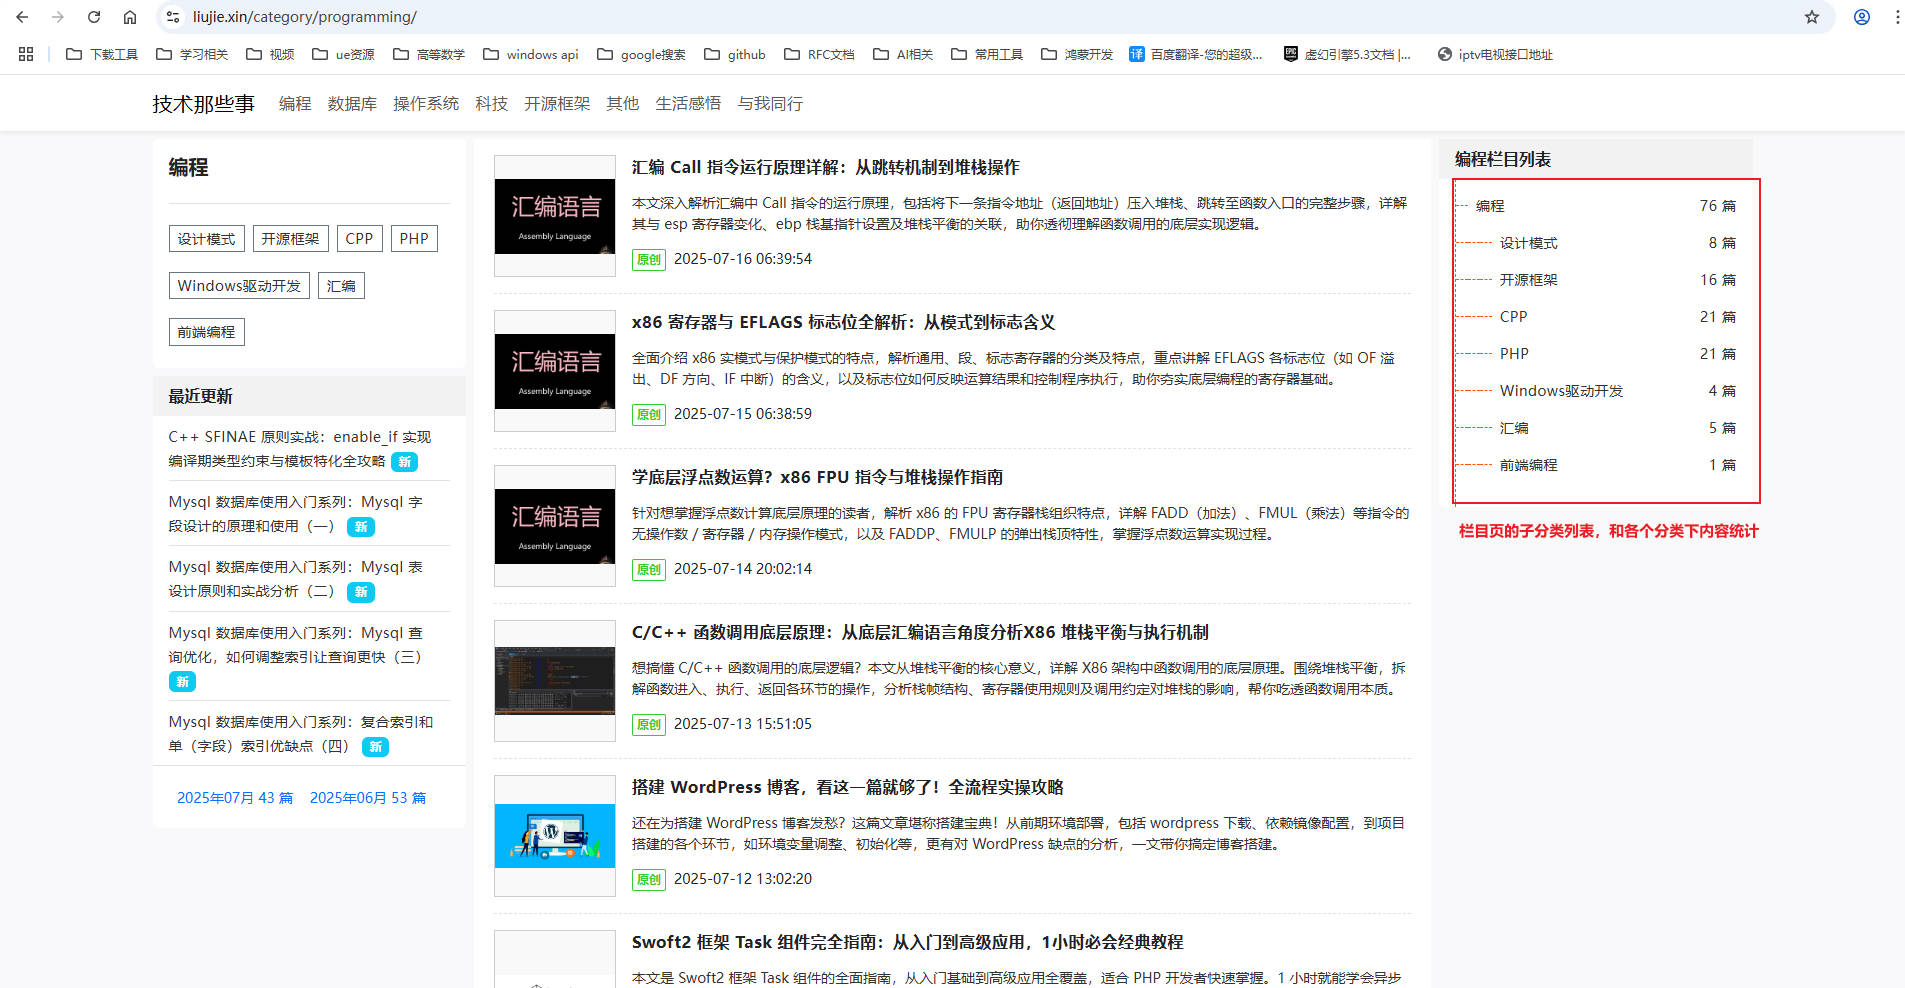The image size is (1905, 988).
Task: Click thumbnail of the Call 指令 article
Action: point(555,216)
